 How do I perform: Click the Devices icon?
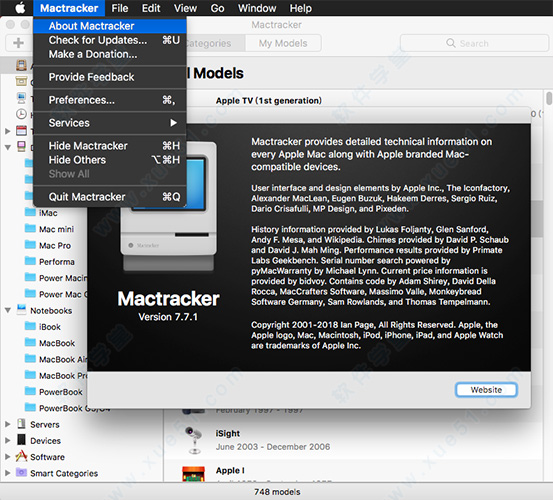tap(21, 440)
